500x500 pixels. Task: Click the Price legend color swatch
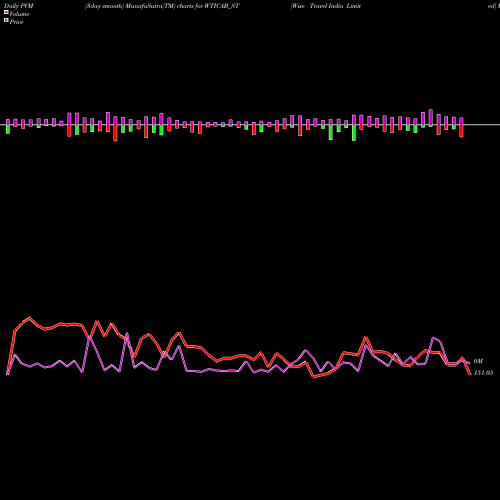click(x=6, y=21)
